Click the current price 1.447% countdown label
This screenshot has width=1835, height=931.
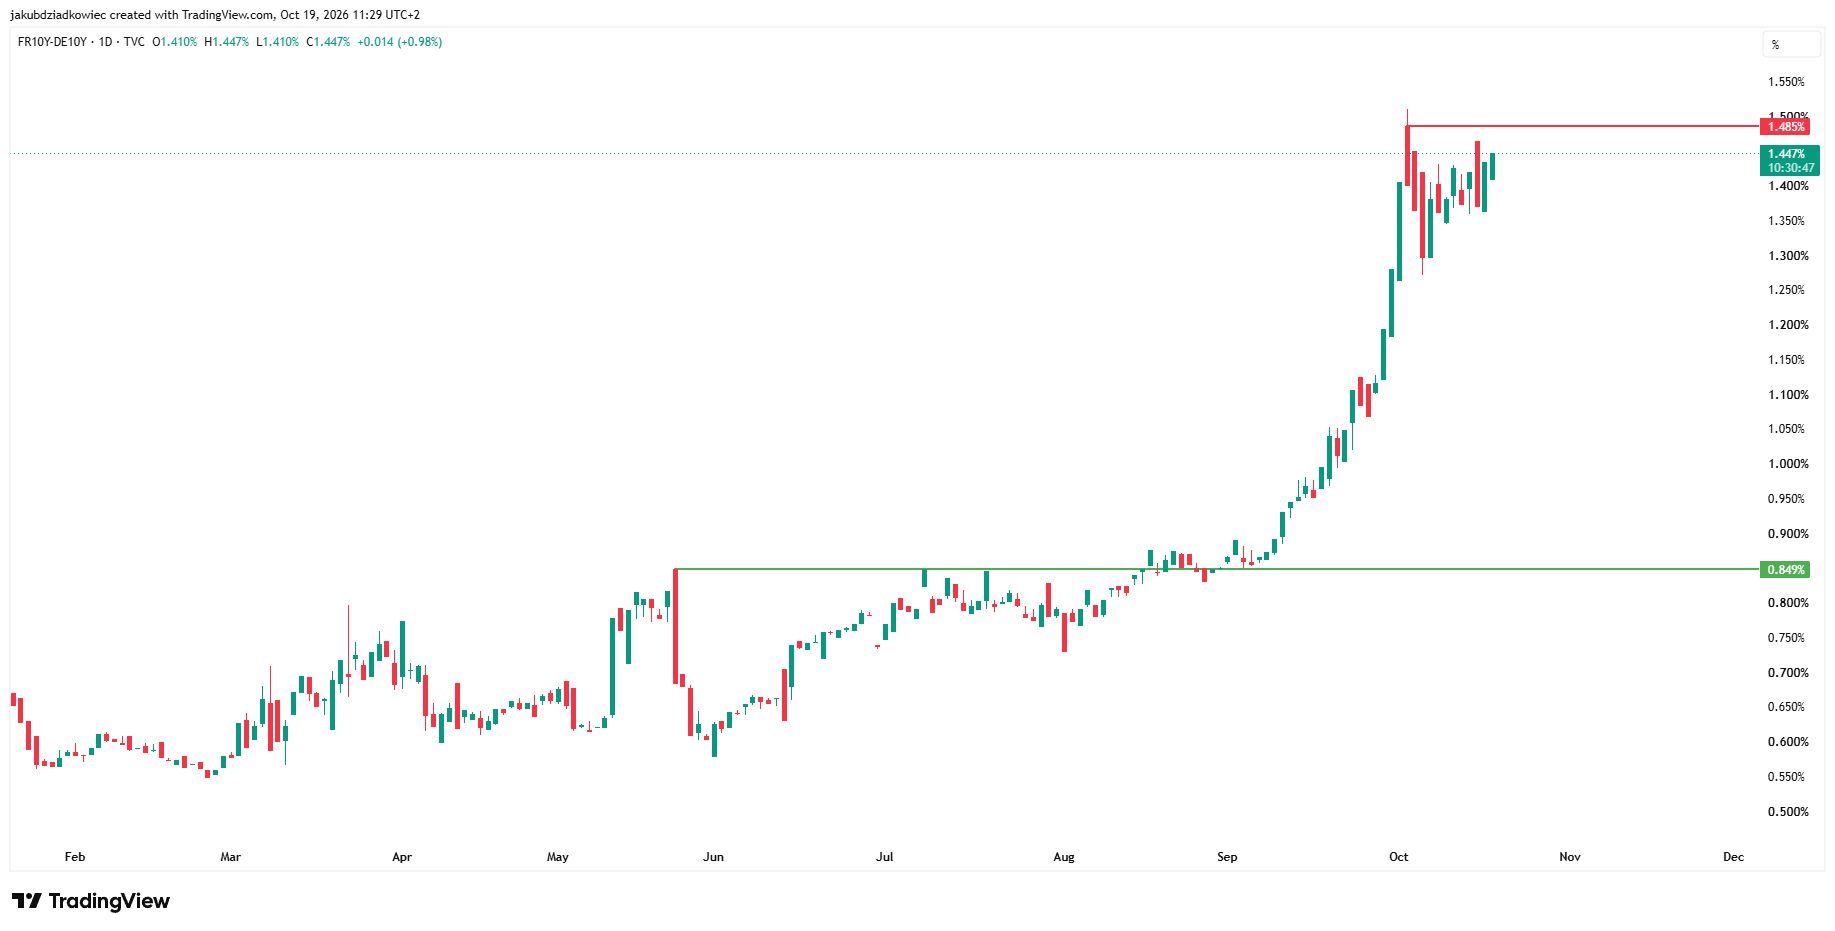click(1790, 160)
